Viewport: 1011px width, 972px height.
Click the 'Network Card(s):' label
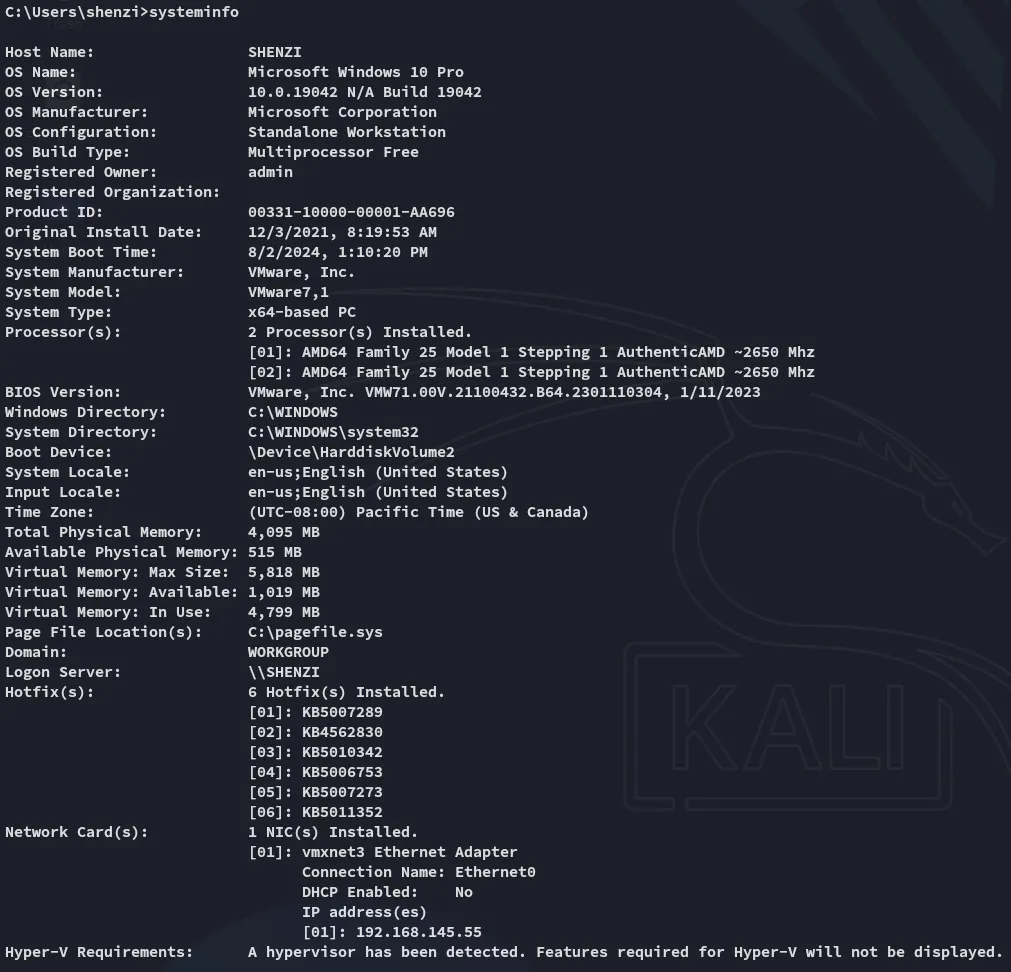click(x=76, y=831)
